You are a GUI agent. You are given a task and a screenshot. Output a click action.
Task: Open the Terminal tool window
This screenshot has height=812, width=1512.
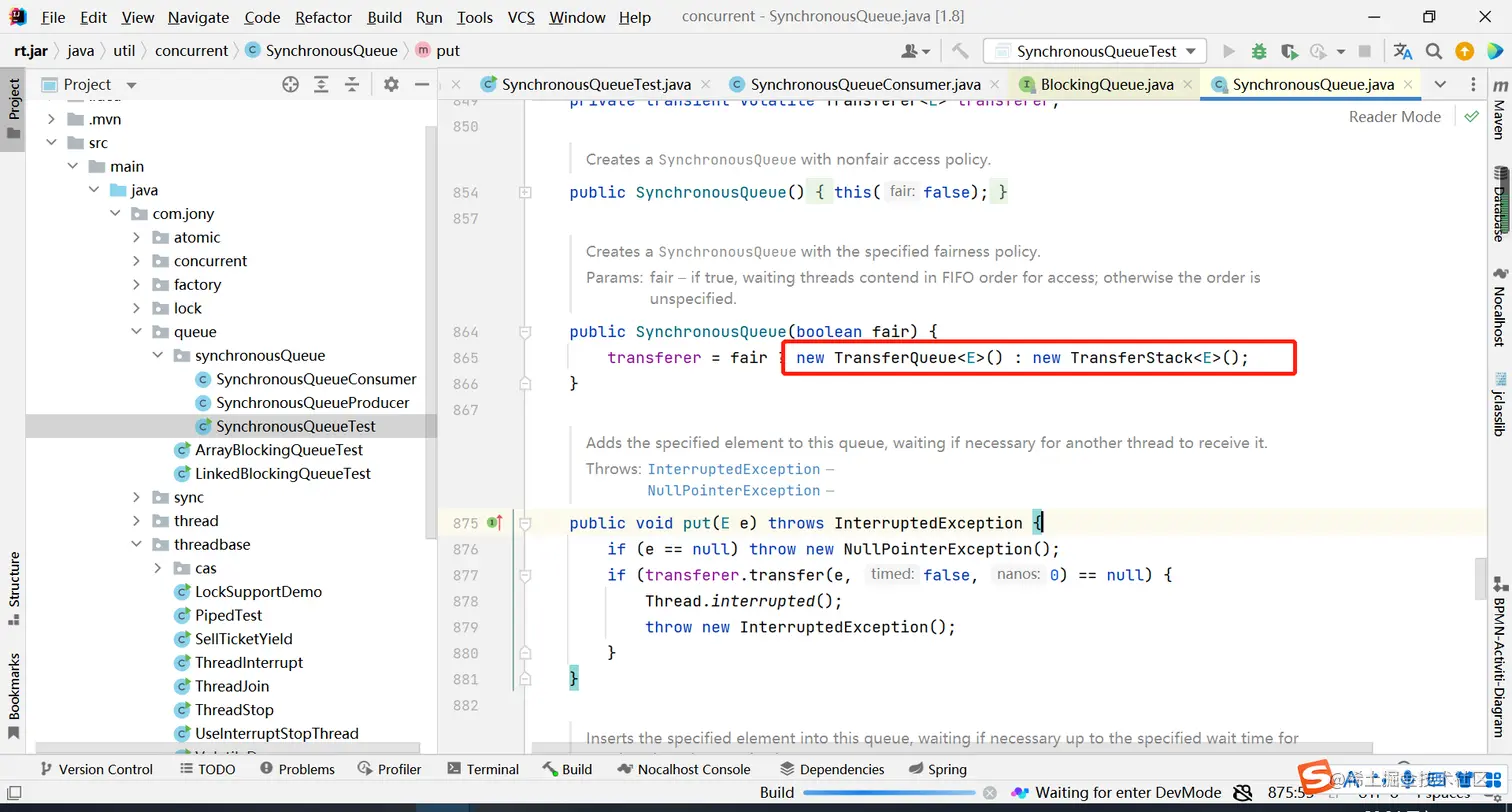[x=483, y=769]
